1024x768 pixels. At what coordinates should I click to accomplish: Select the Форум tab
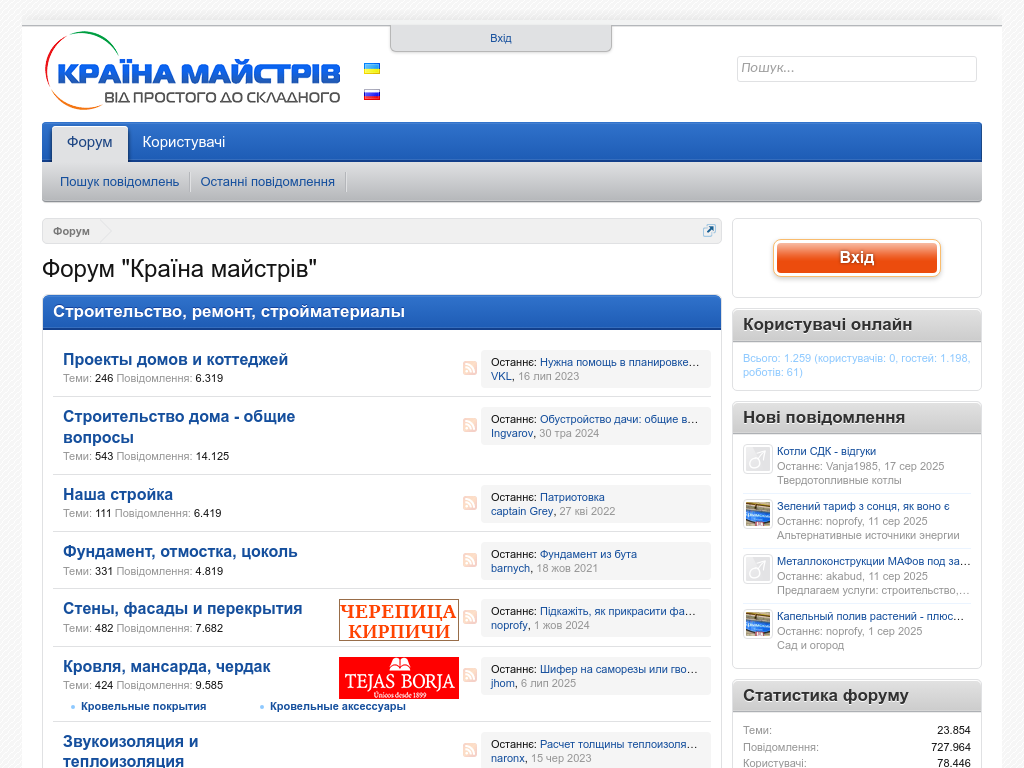tap(90, 142)
